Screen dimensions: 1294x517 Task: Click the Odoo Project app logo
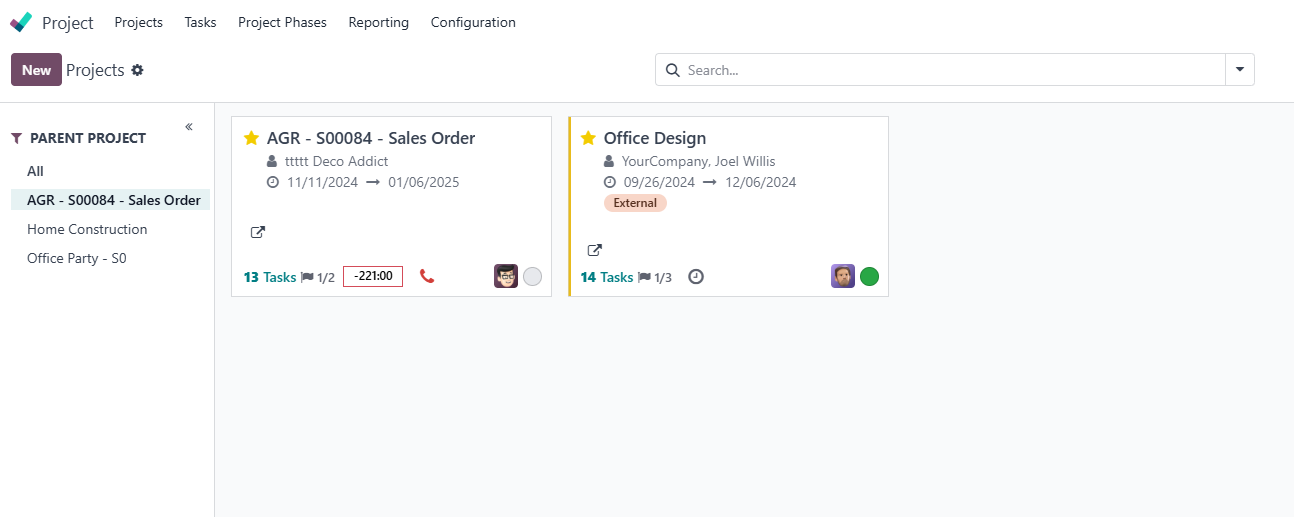point(21,22)
